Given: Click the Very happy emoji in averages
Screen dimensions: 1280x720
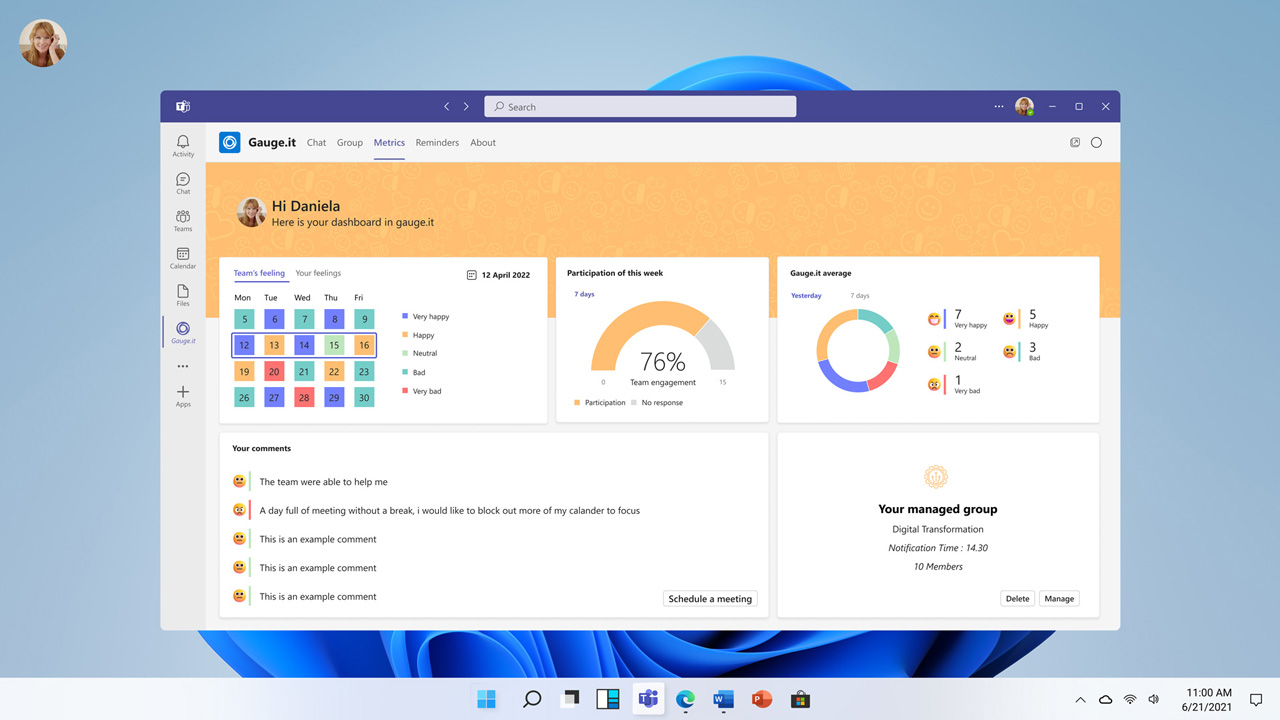Looking at the screenshot, I should tap(934, 319).
